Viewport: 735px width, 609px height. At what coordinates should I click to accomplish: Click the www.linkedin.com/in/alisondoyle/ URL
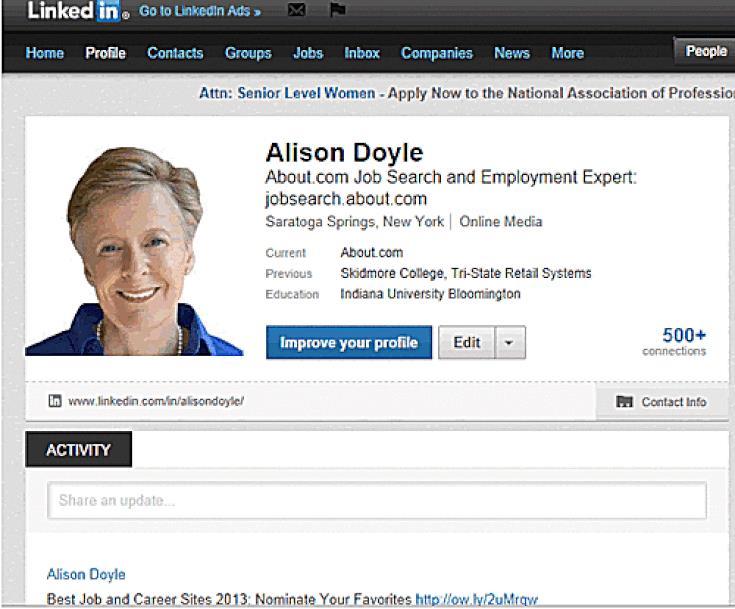pos(156,401)
